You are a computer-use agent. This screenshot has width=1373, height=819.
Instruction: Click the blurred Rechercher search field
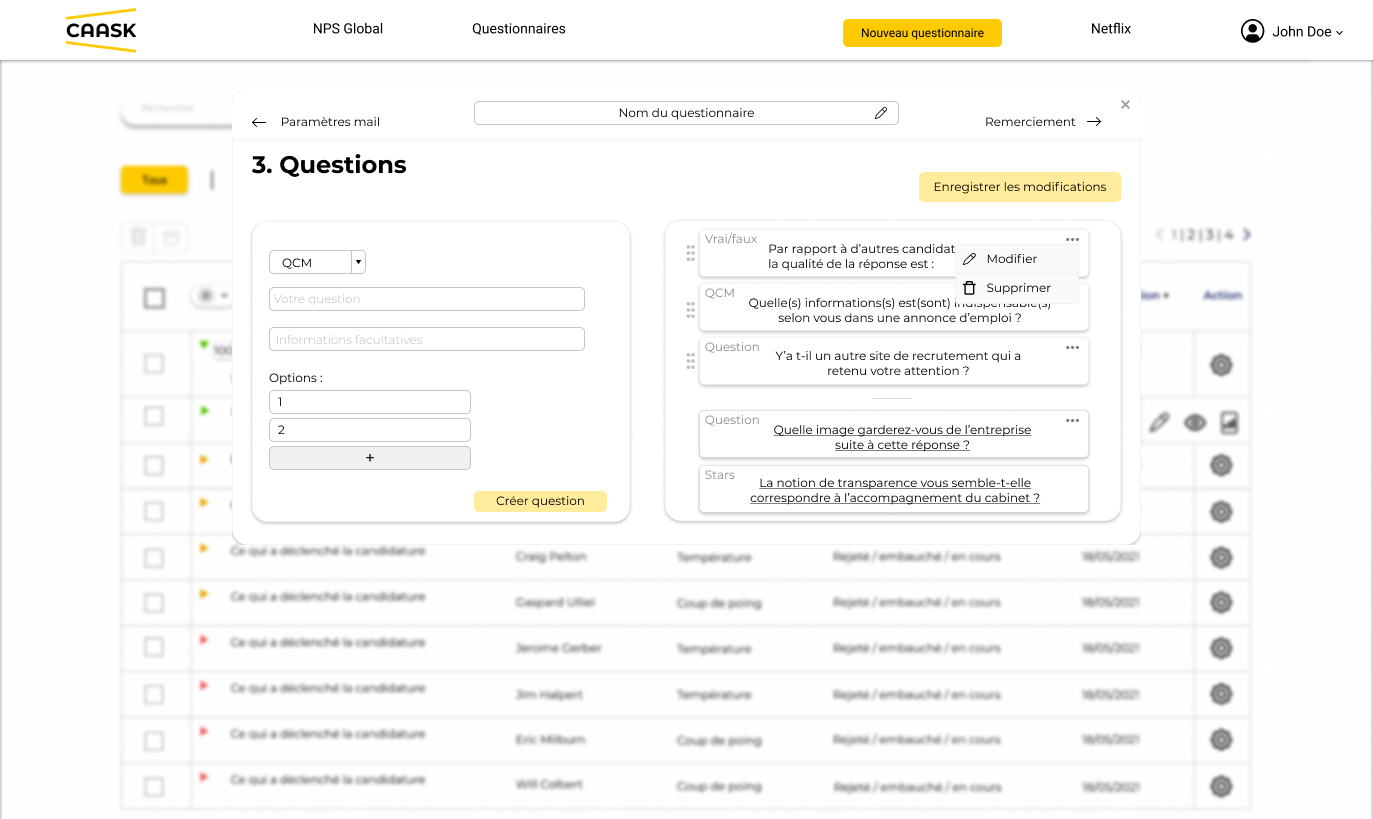click(178, 110)
